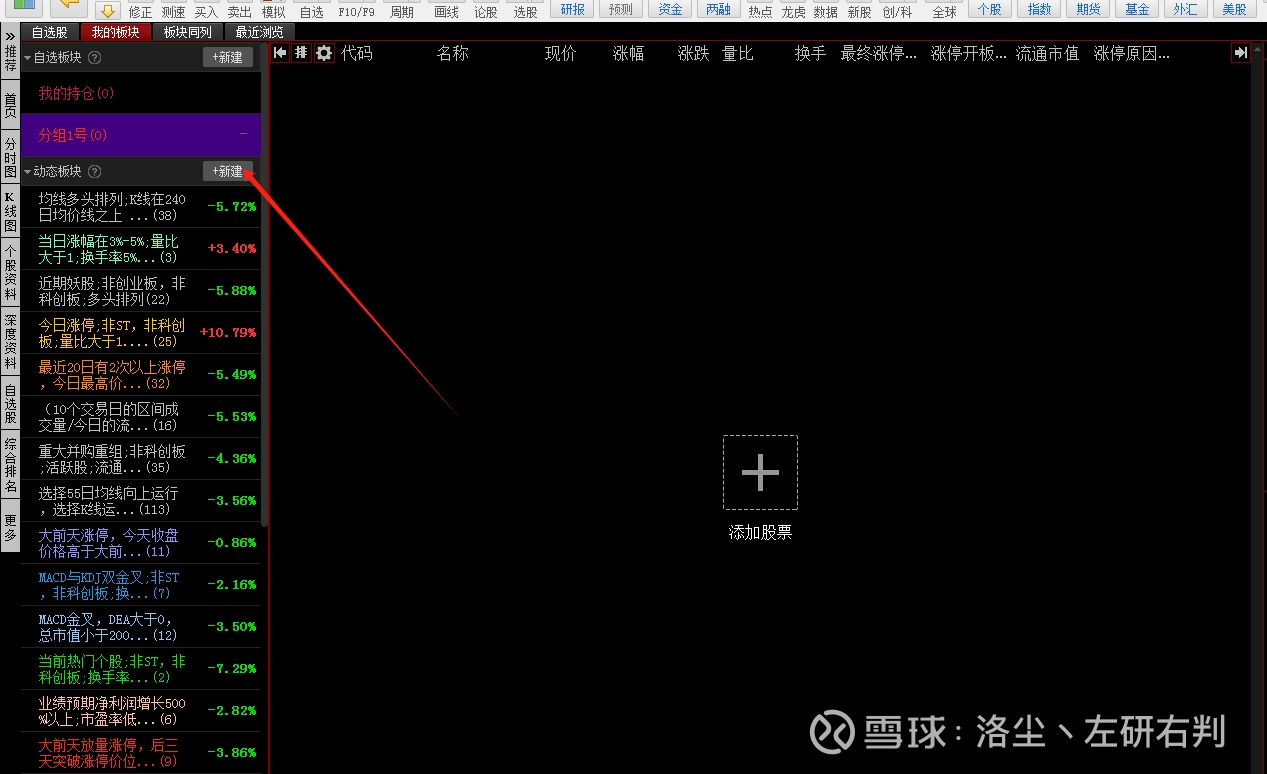Click the scroll-to-last-column arrow icon

coord(1240,53)
